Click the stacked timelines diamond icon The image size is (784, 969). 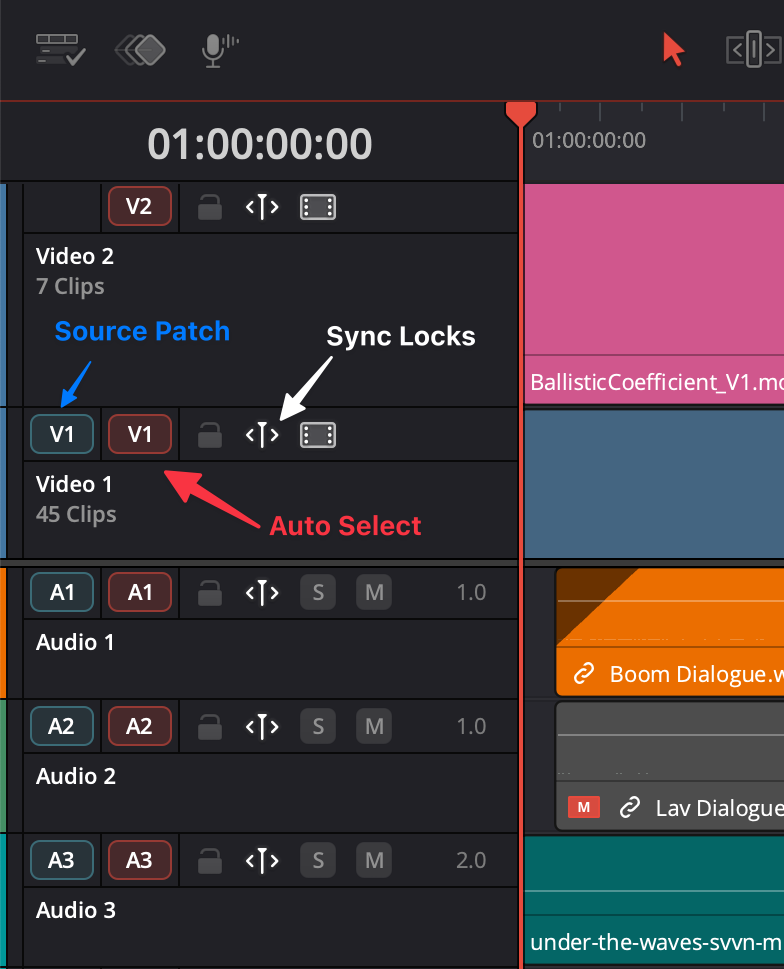click(140, 50)
